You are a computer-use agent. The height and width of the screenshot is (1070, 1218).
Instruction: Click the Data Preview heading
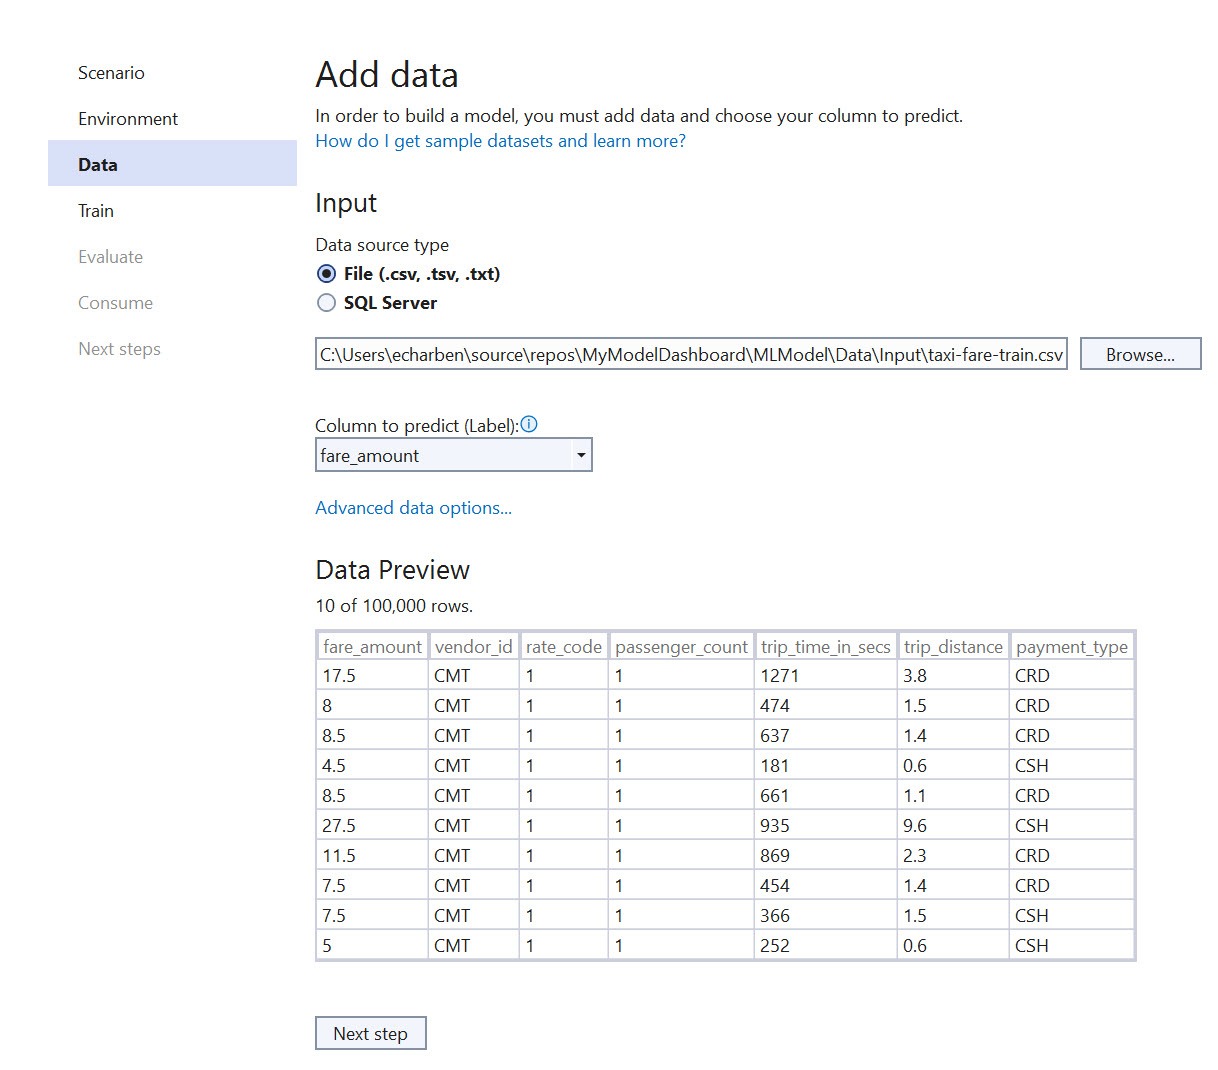(x=392, y=570)
